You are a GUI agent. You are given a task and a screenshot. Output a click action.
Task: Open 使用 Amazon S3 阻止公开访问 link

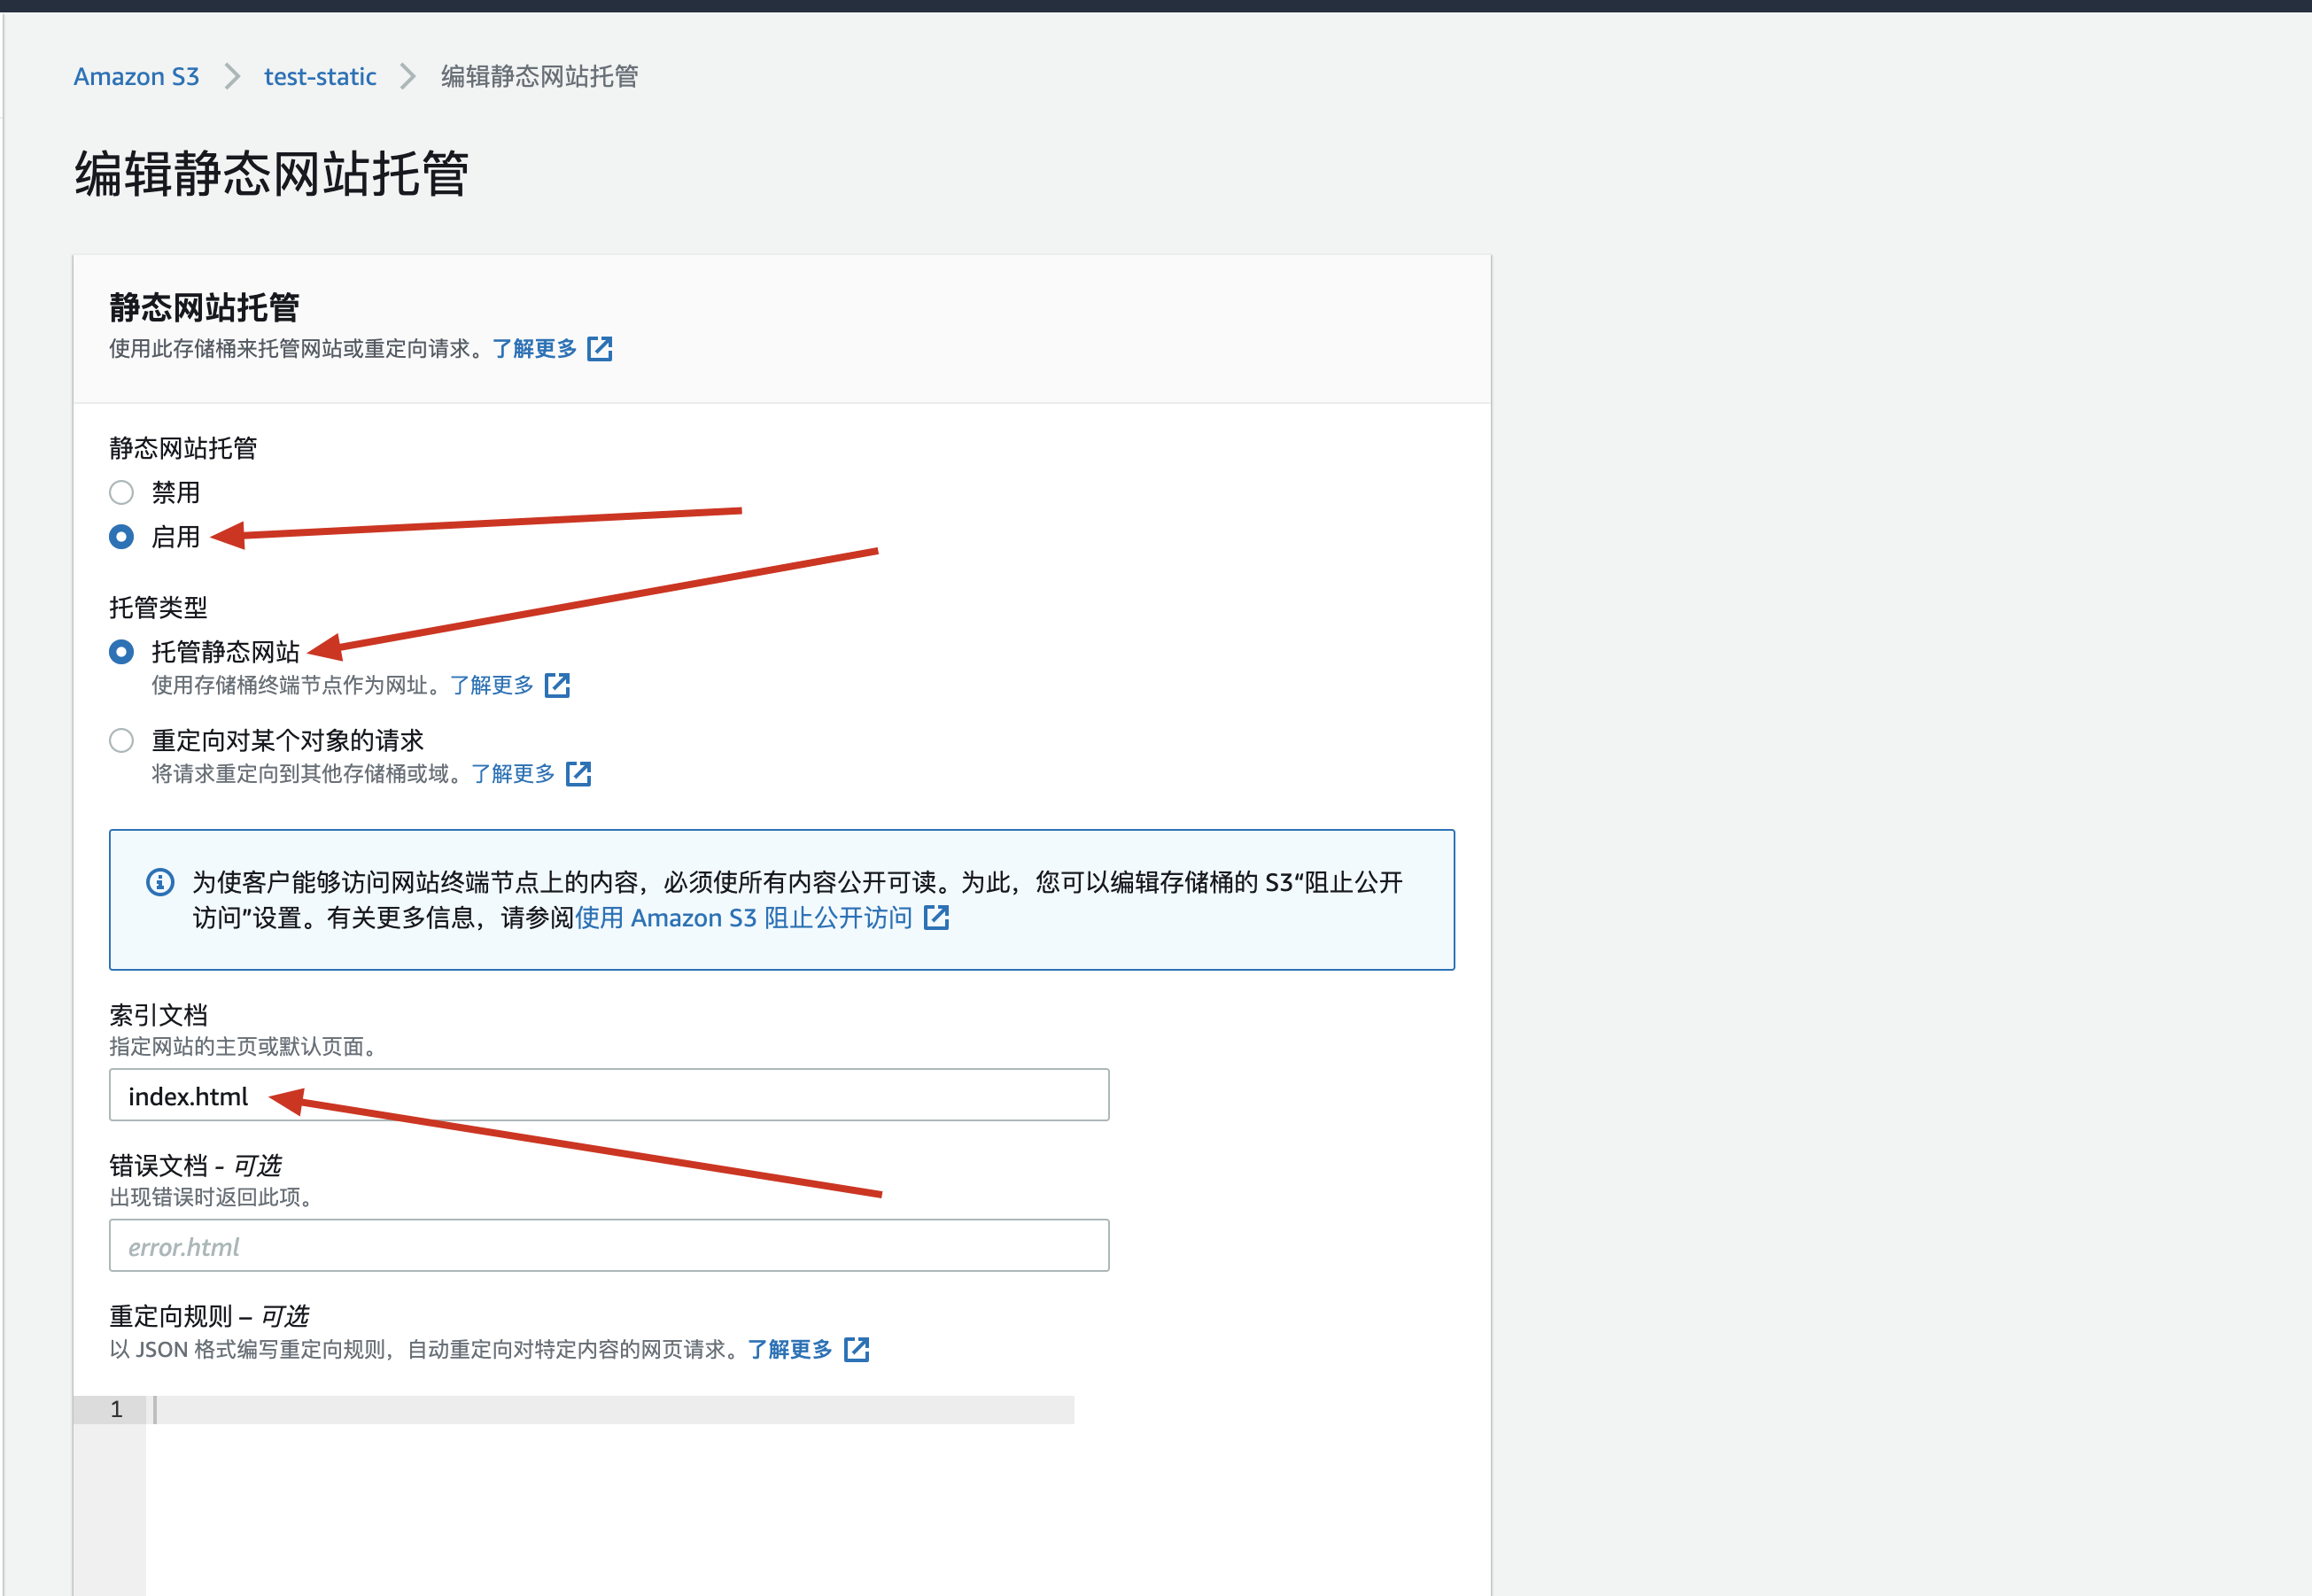[x=743, y=918]
